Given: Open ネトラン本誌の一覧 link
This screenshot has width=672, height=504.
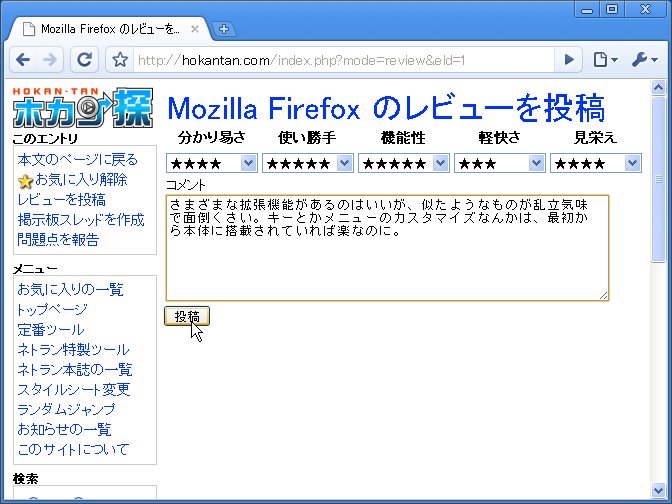Looking at the screenshot, I should (x=75, y=369).
